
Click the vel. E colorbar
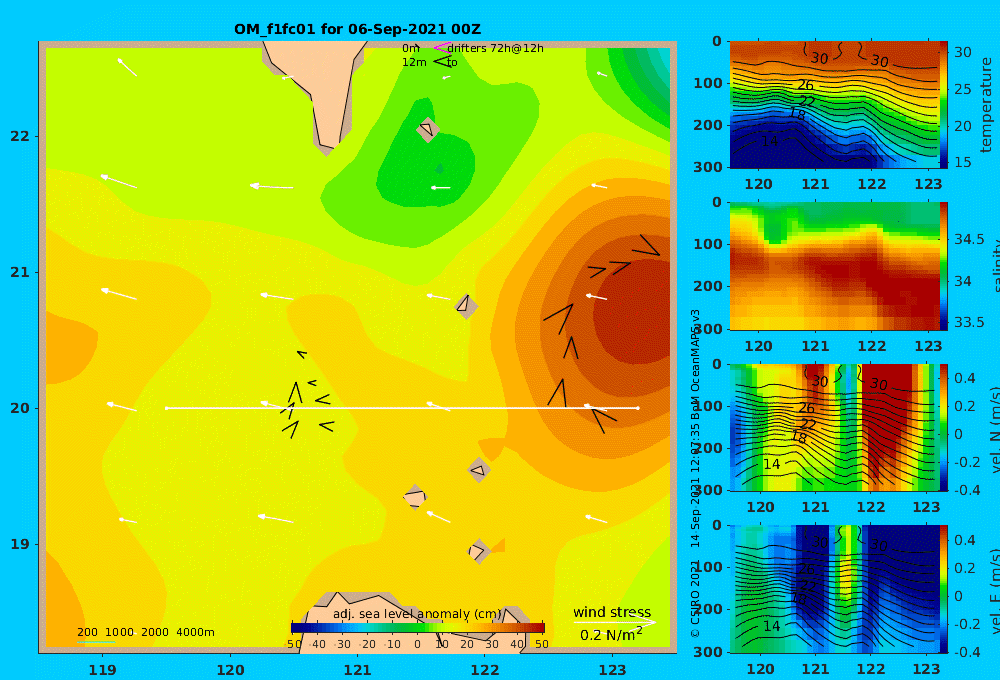944,589
